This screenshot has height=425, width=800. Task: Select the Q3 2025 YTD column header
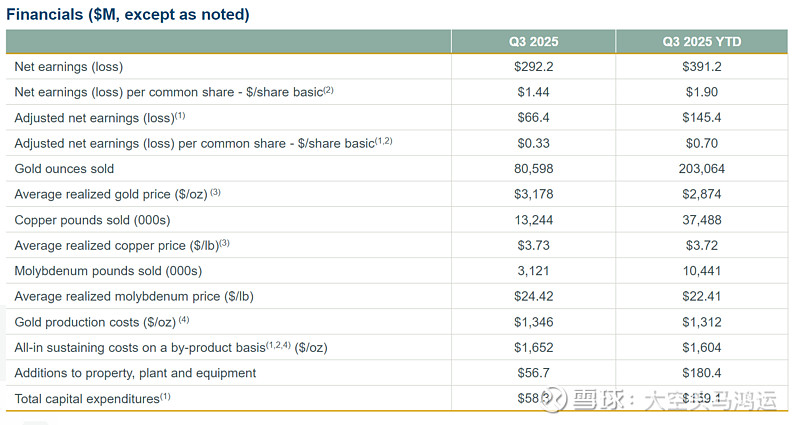(702, 41)
